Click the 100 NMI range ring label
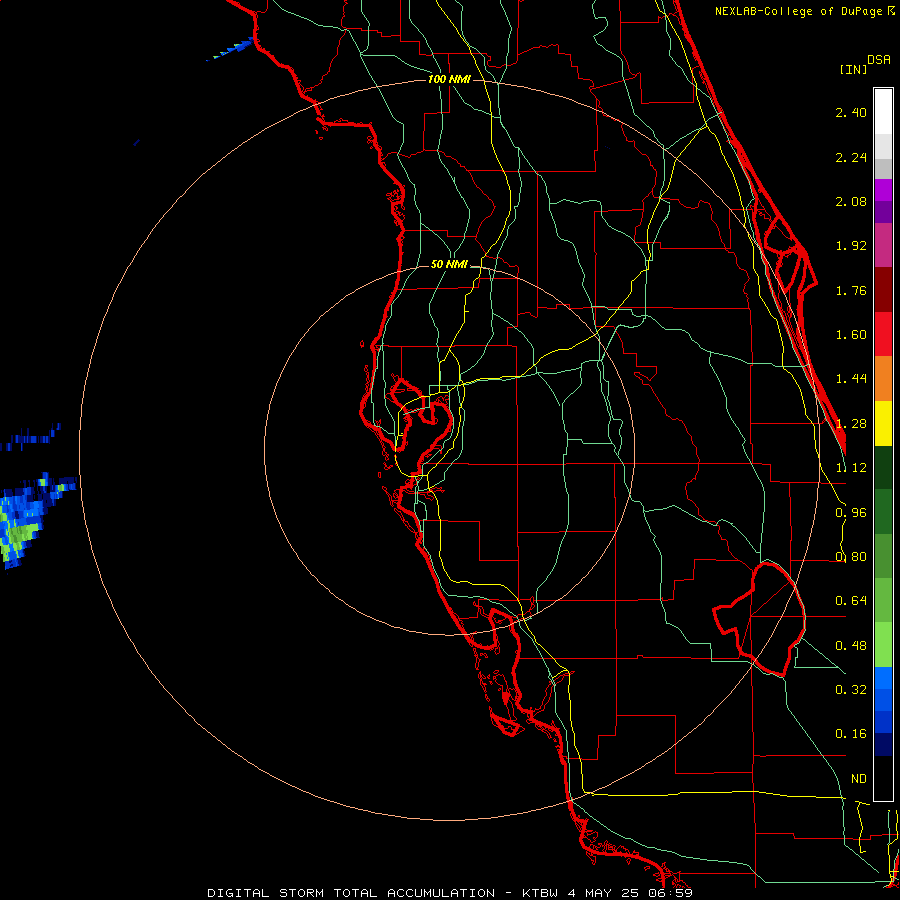The width and height of the screenshot is (900, 900). (x=449, y=79)
